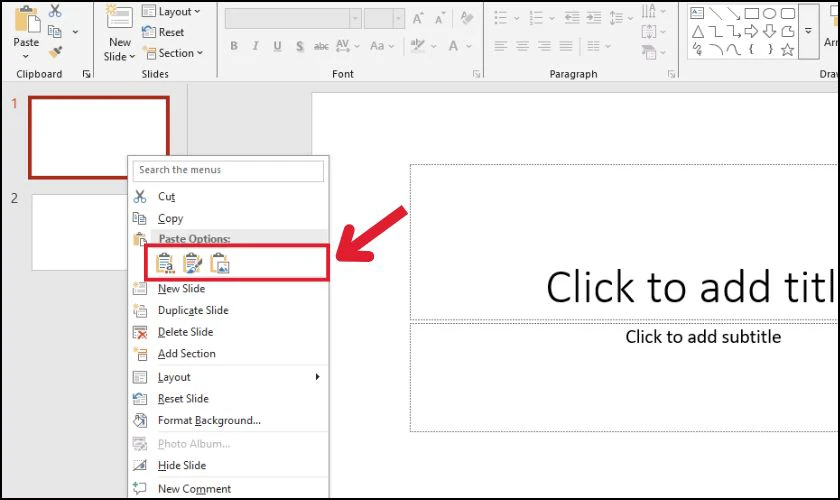
Task: Select the Elbow Arrow Connector shape
Action: point(733,32)
